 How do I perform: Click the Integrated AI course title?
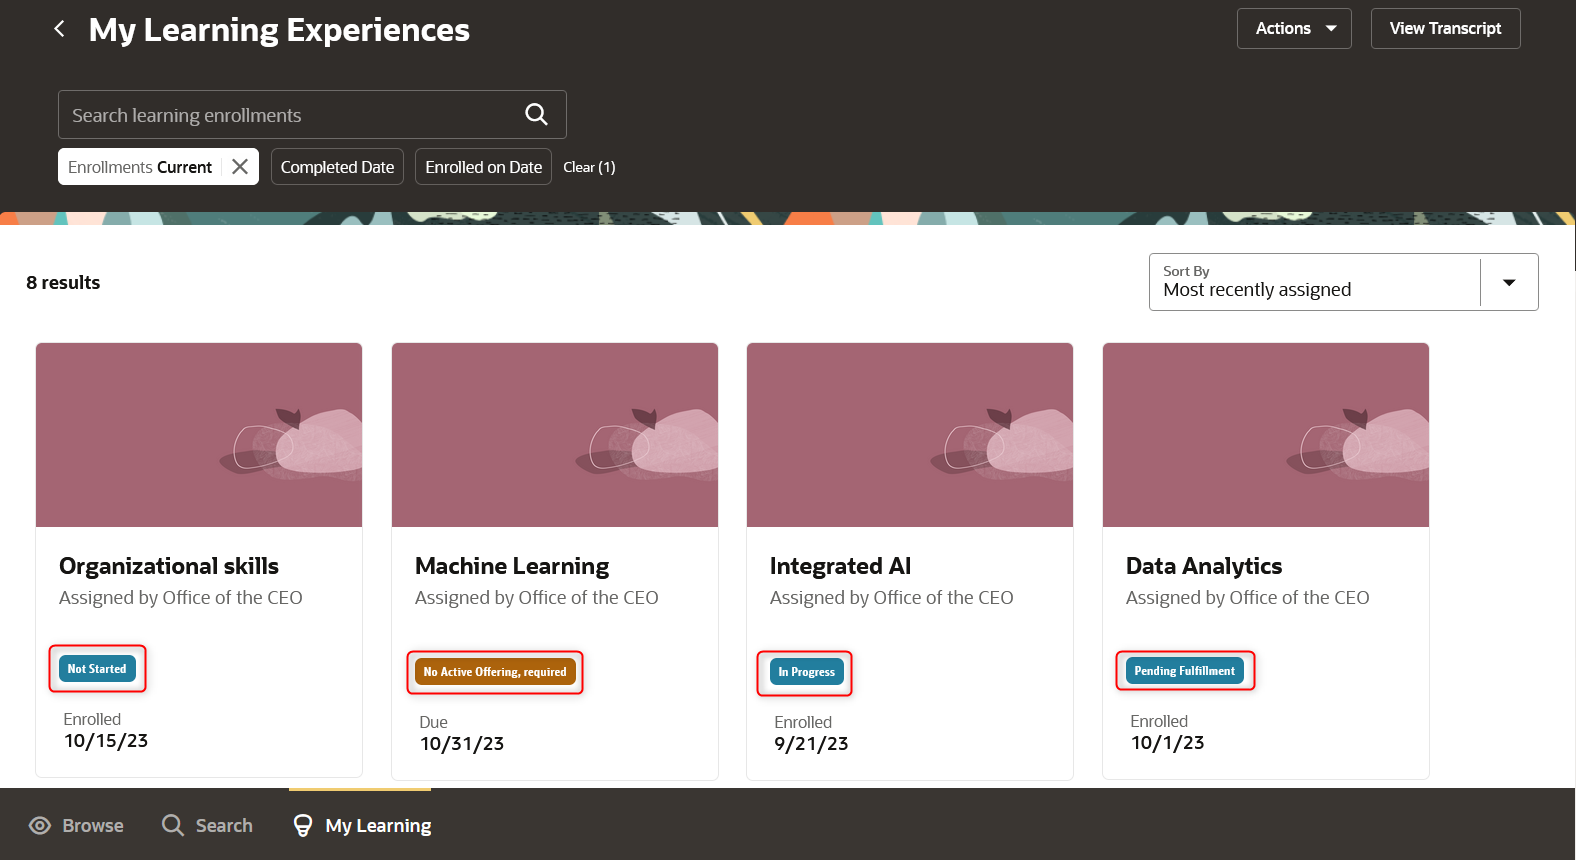[x=840, y=566]
